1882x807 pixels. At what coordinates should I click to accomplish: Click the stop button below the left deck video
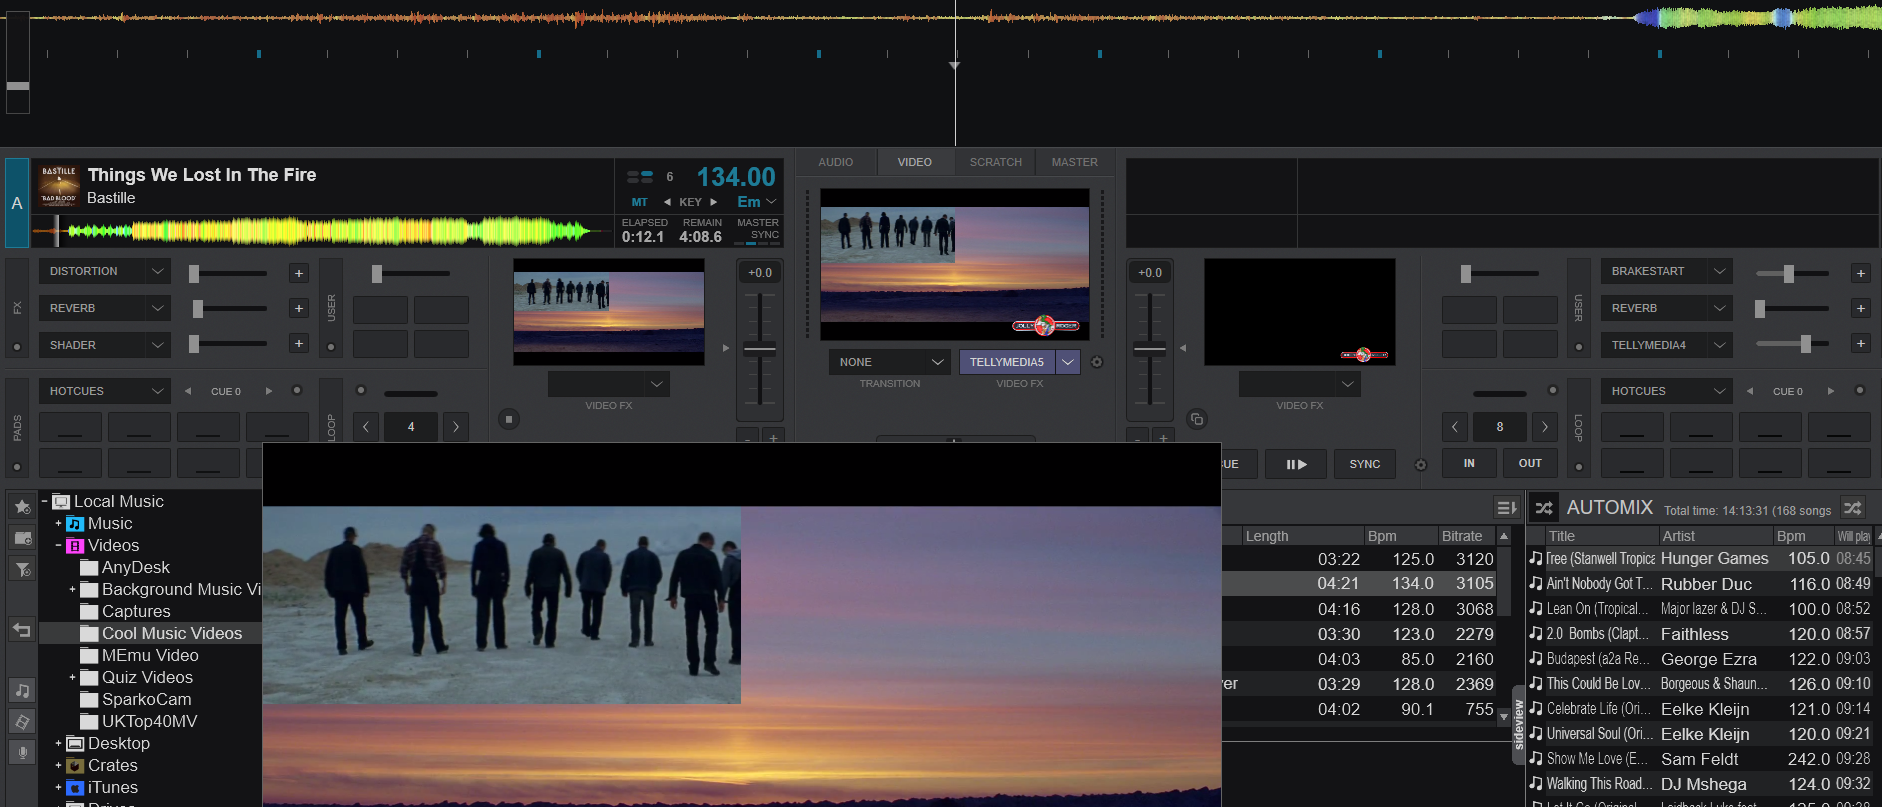pos(509,419)
